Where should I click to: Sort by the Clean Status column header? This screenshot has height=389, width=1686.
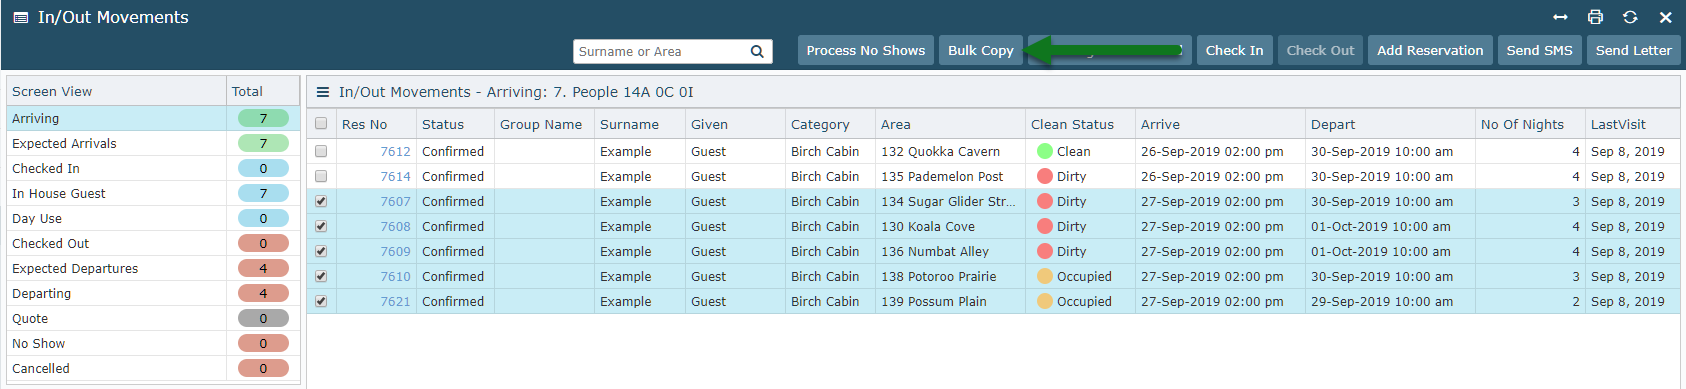(x=1072, y=124)
